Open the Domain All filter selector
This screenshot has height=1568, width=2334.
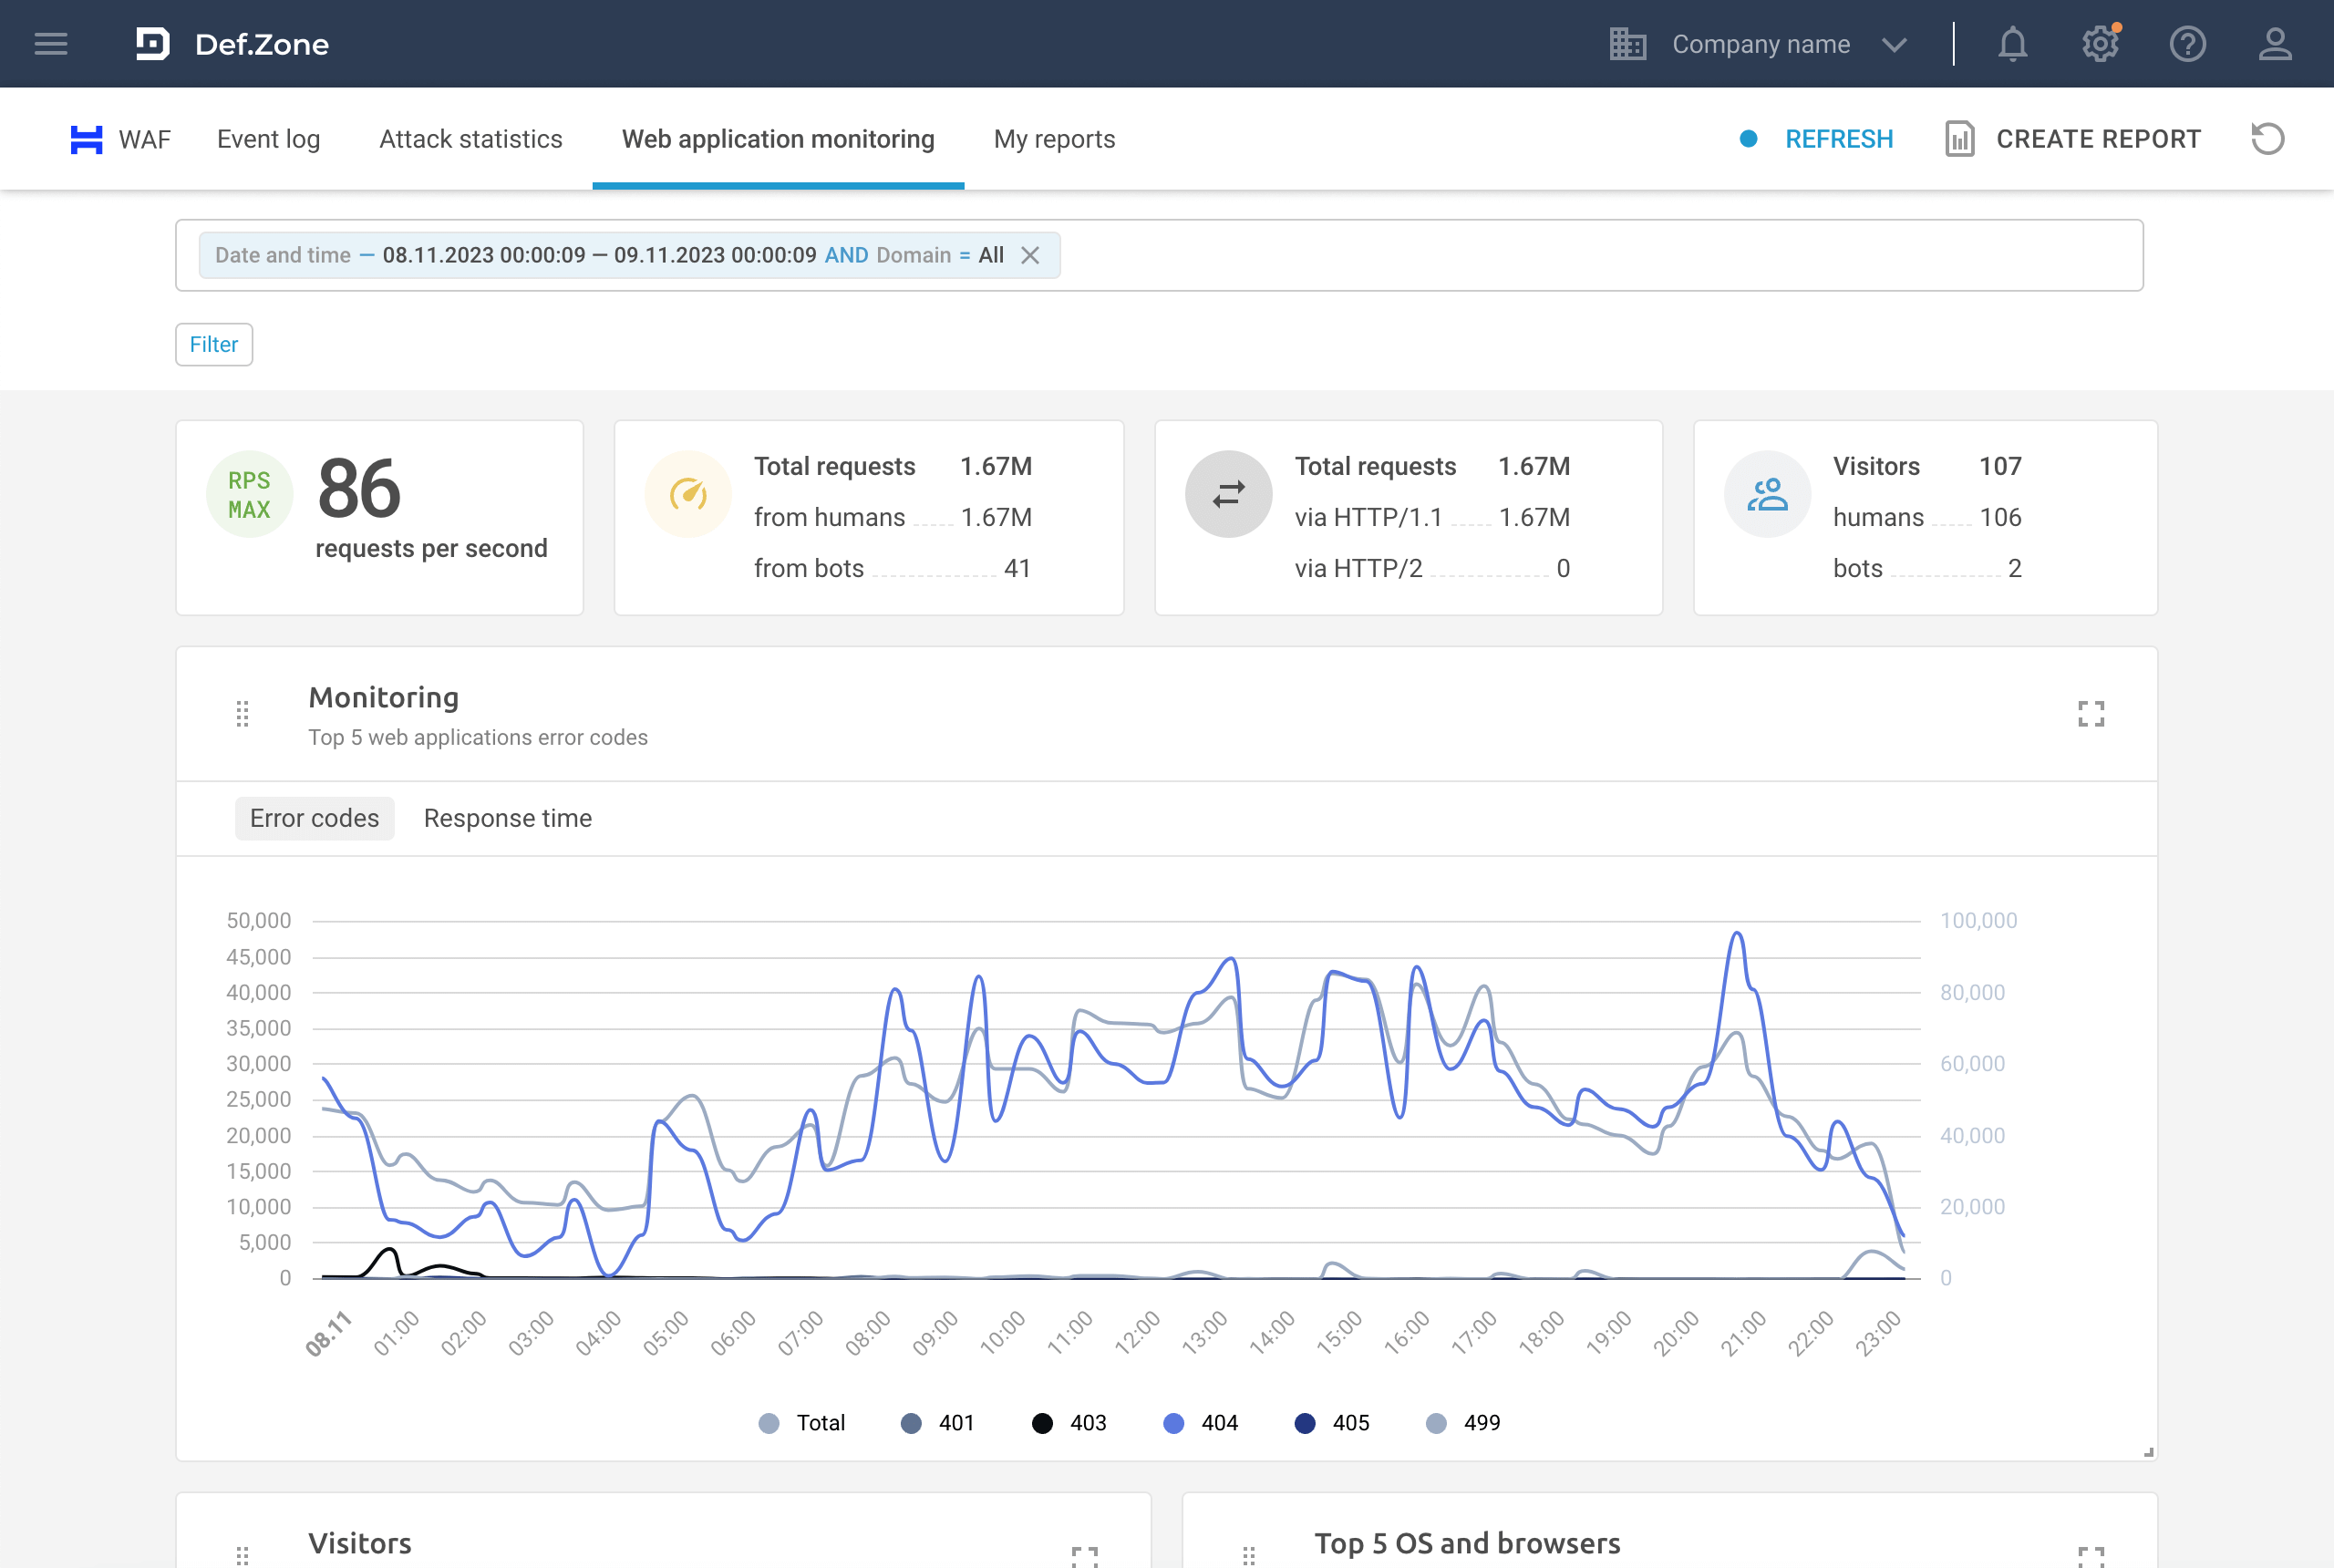992,255
